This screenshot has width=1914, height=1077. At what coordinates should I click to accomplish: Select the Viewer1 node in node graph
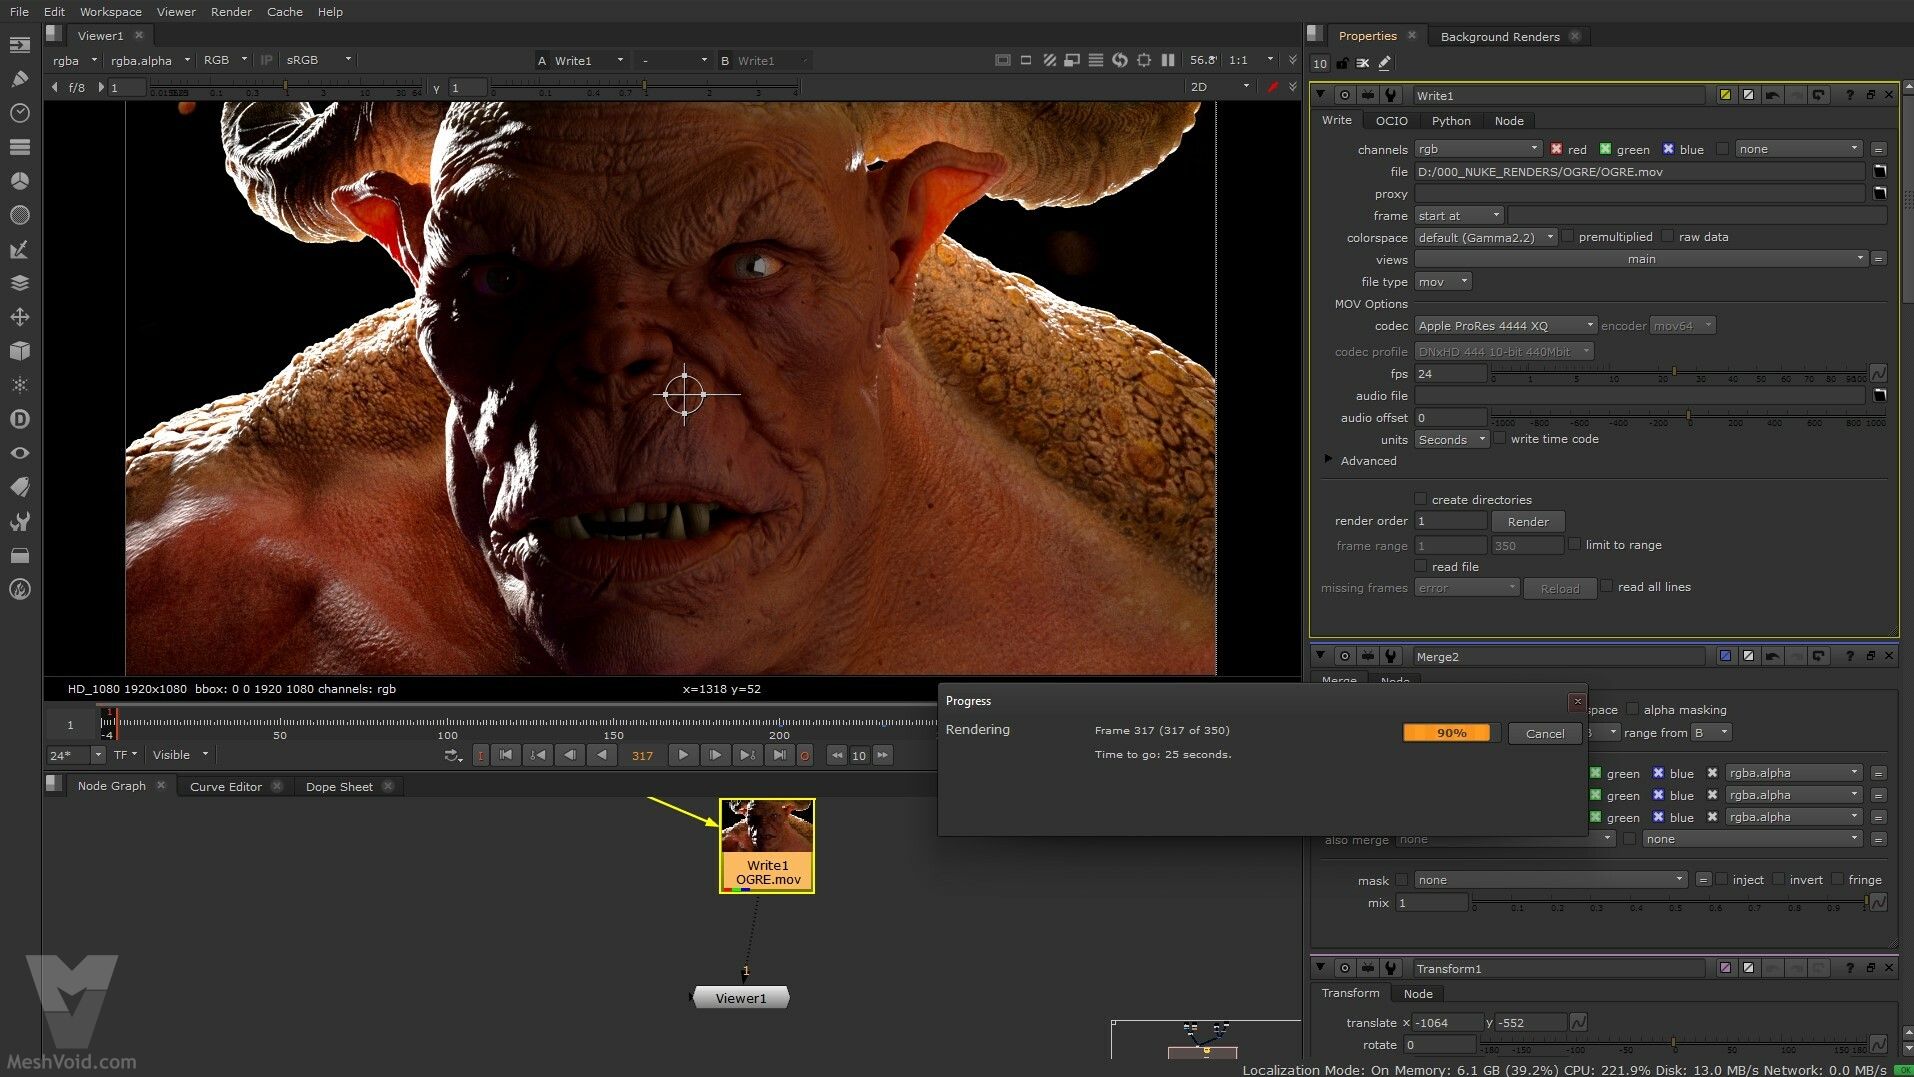point(740,998)
